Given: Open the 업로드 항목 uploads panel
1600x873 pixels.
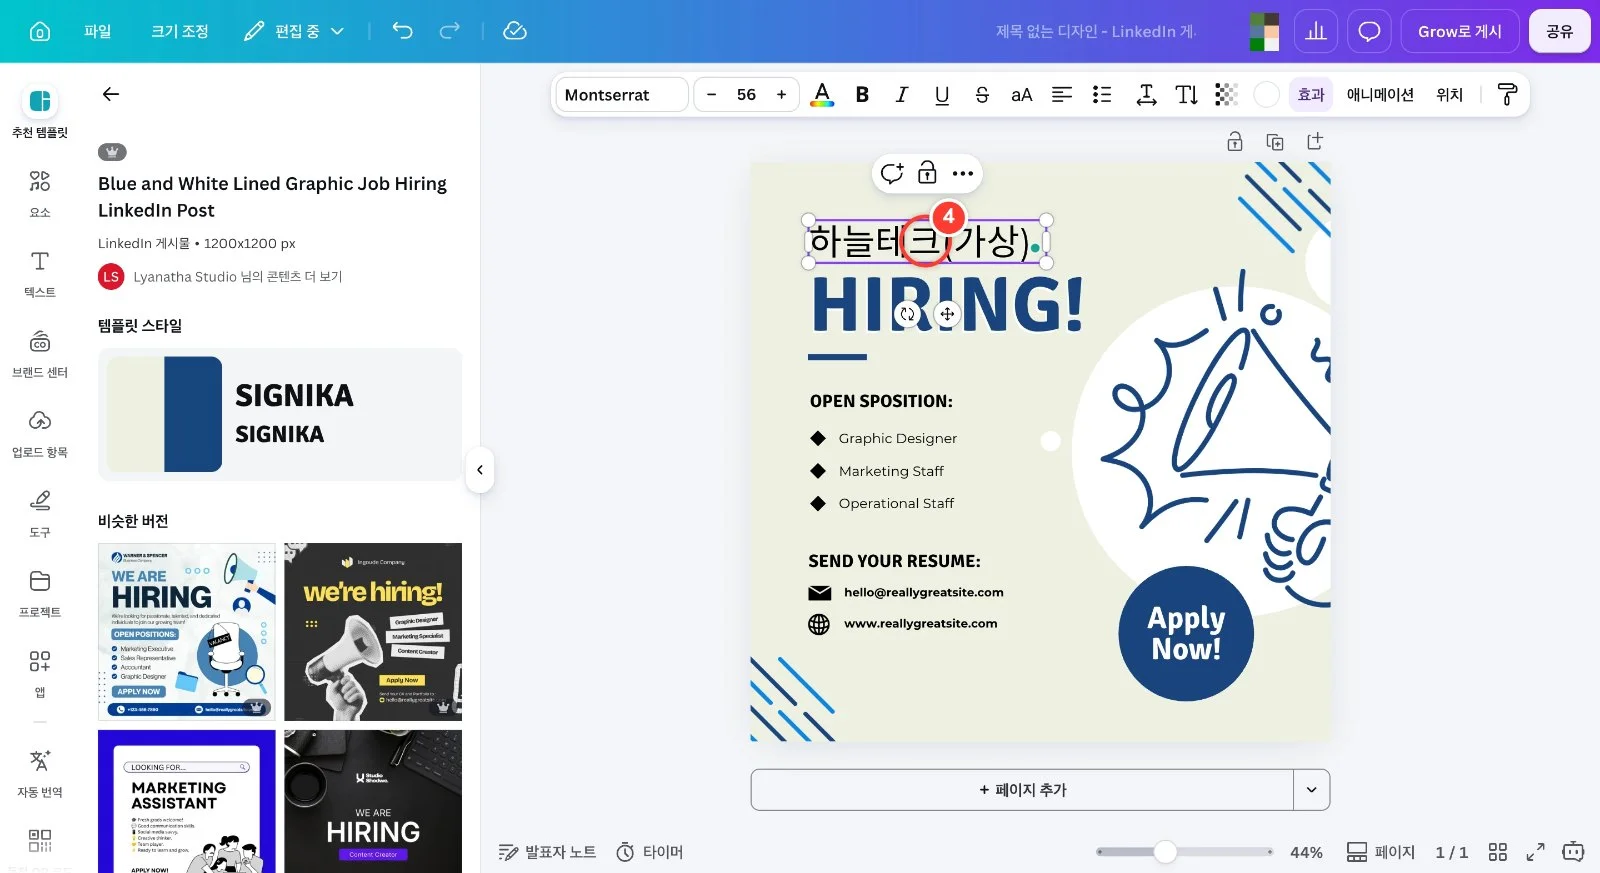Looking at the screenshot, I should tap(40, 433).
